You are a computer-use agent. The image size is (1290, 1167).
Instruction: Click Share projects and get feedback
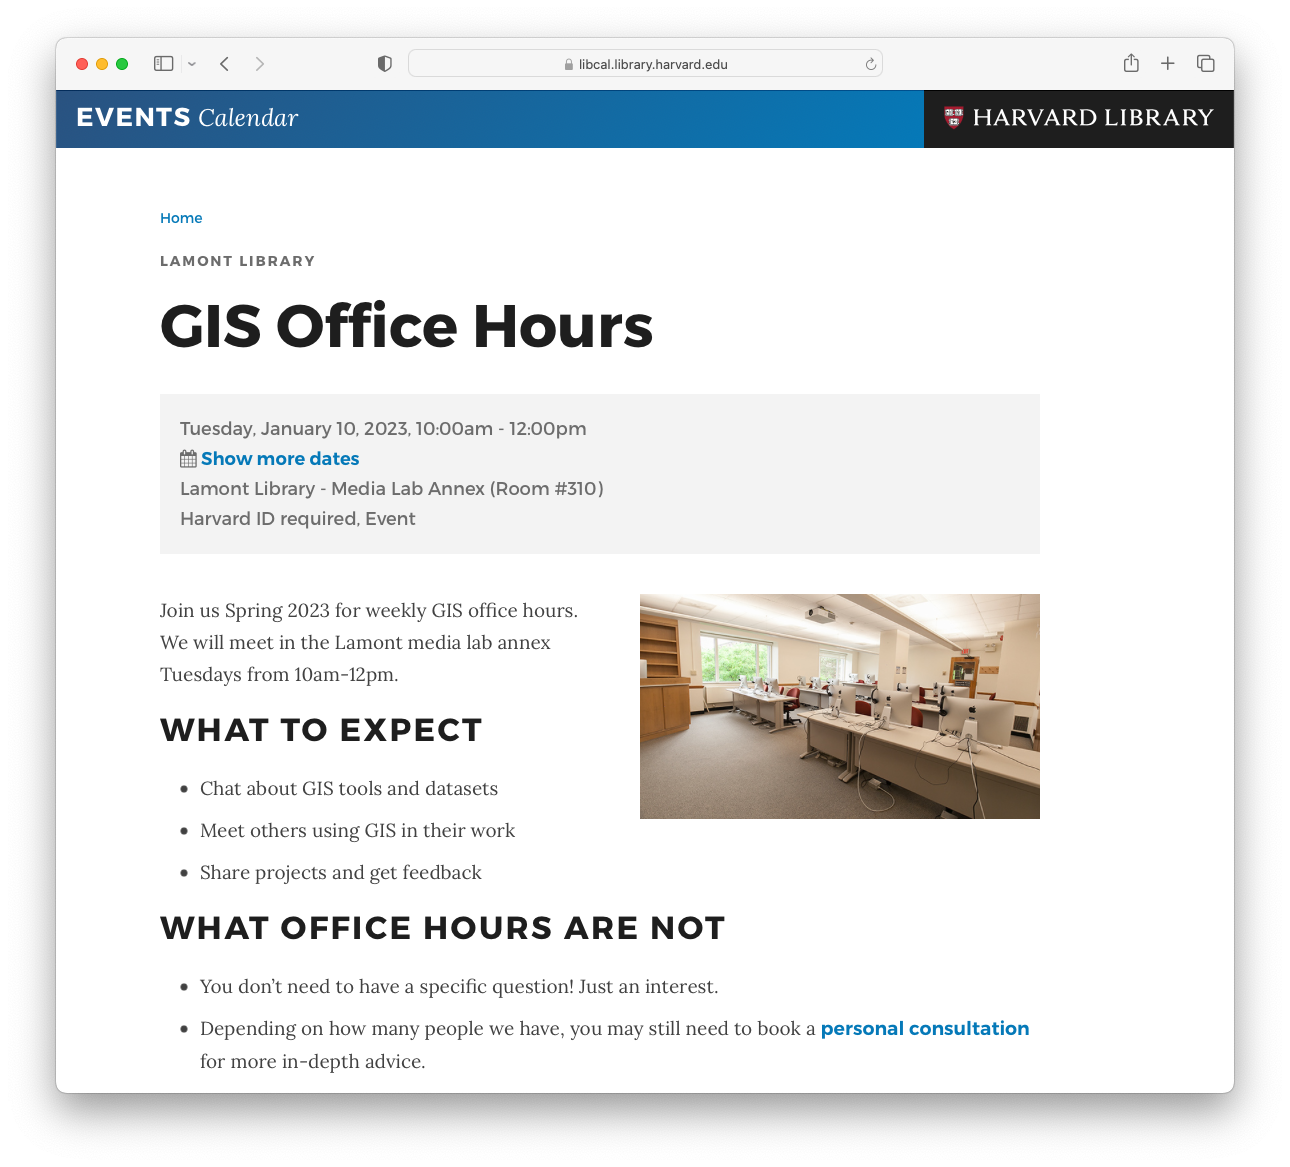[341, 873]
